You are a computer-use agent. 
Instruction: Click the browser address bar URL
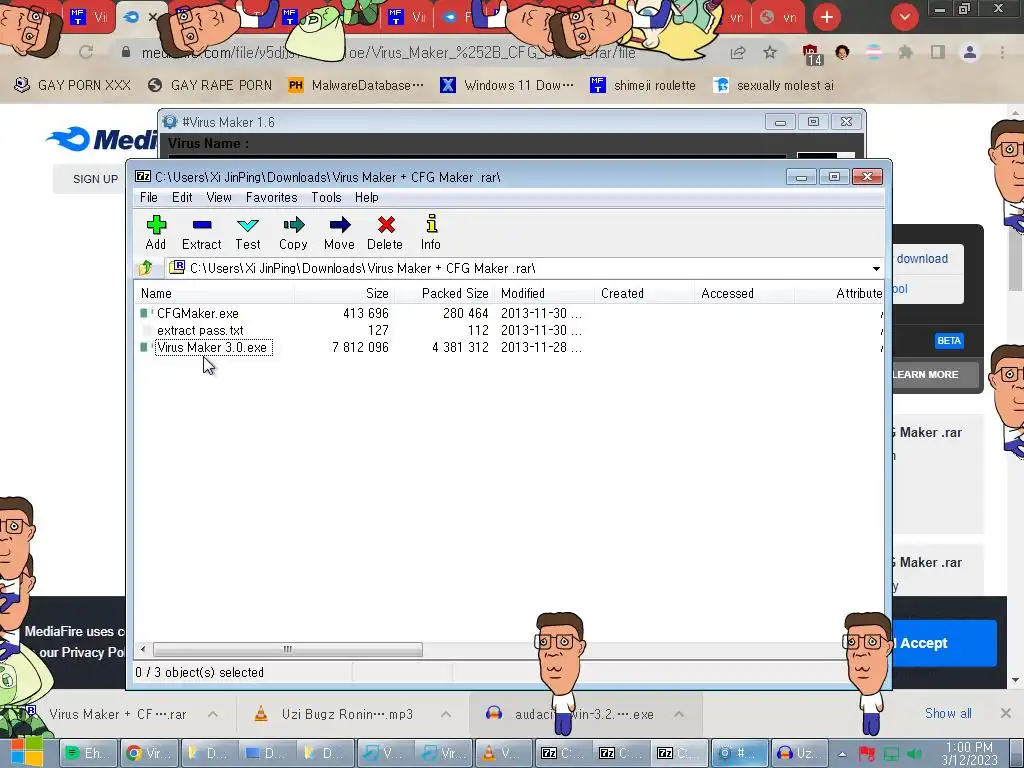(389, 53)
